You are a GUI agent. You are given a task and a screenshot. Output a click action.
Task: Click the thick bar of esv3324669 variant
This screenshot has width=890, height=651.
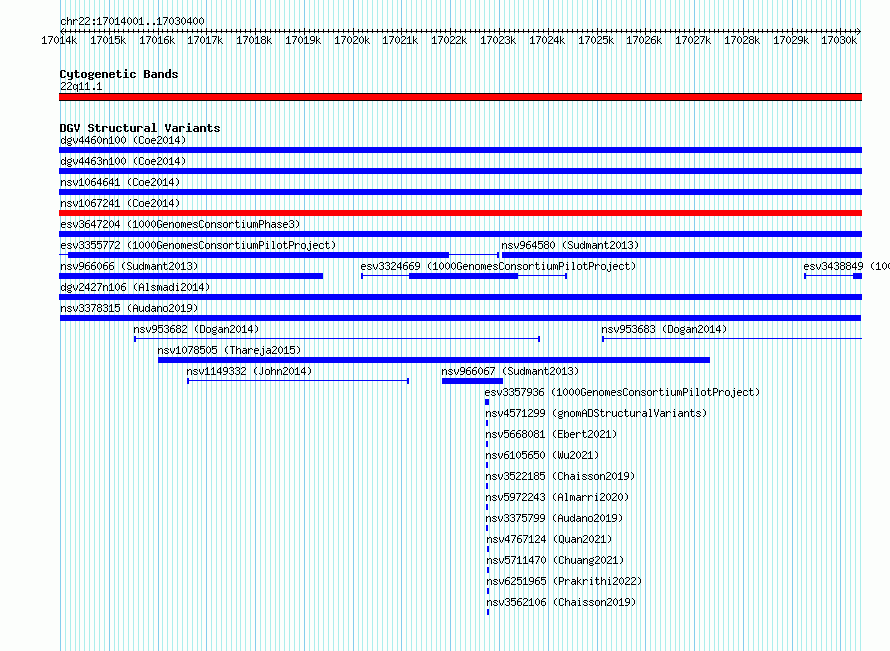point(463,276)
